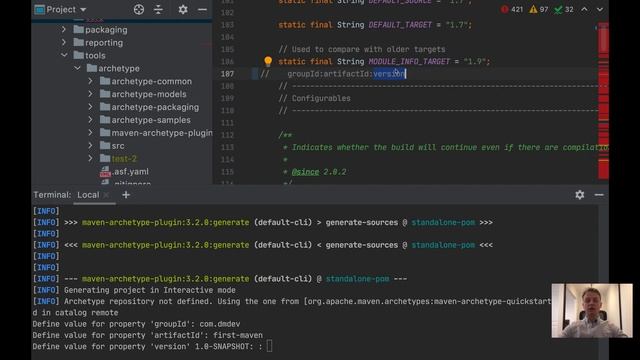Click the selected word 'version' in editor
Screen dimensions: 640x360
389,74
